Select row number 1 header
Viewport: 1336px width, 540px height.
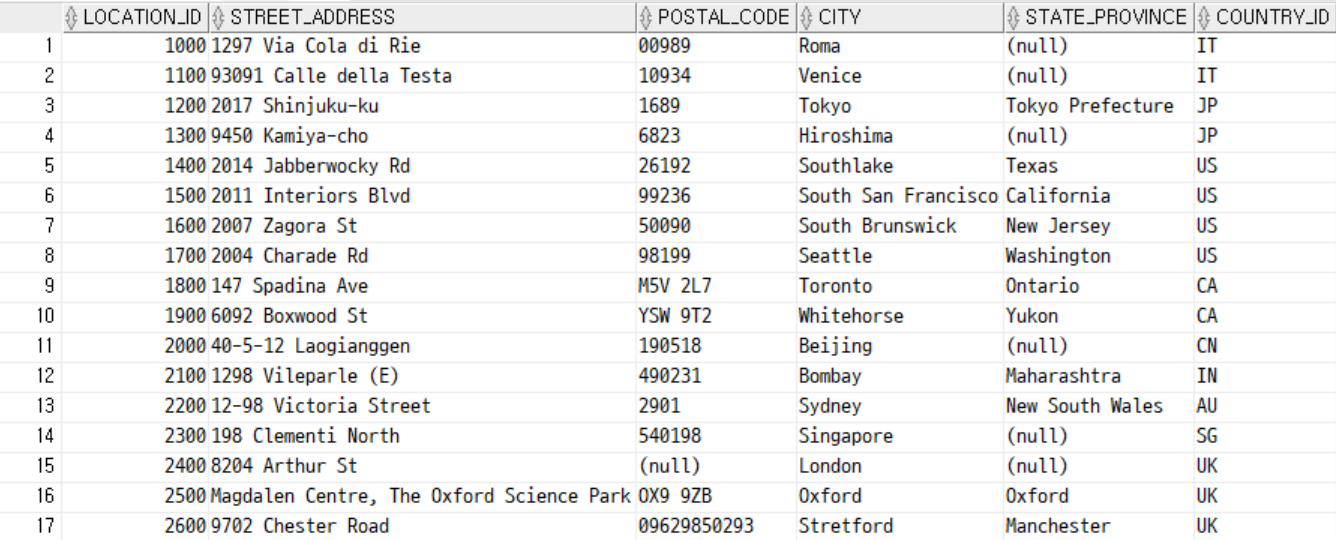[x=31, y=46]
